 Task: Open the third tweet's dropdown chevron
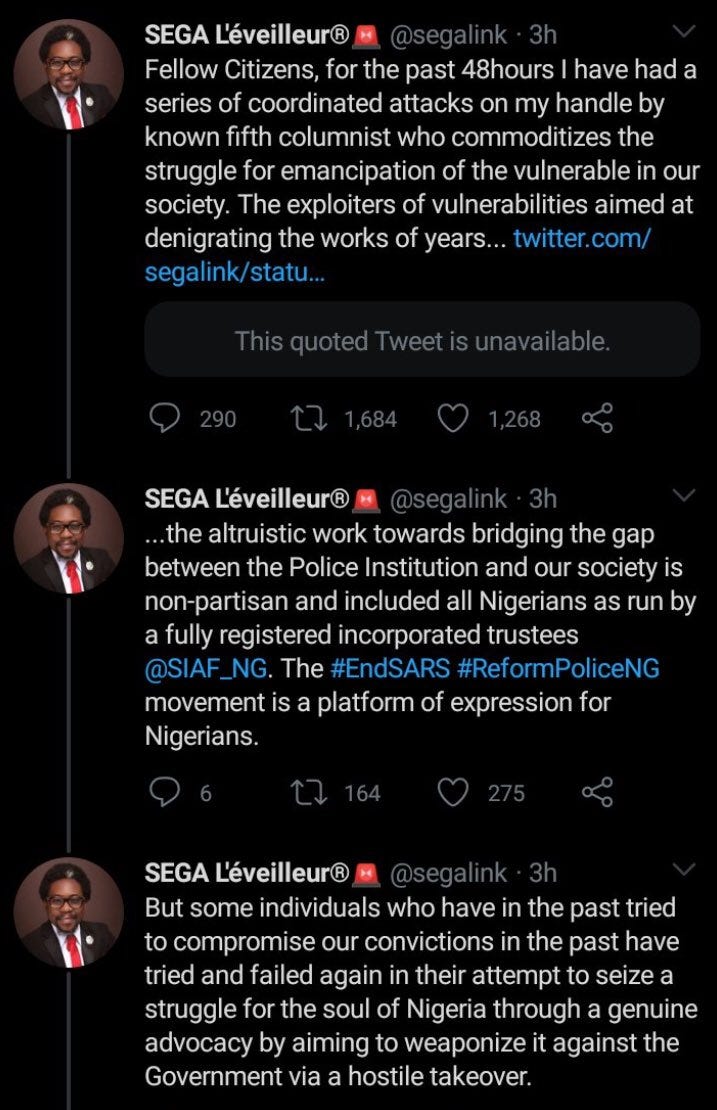684,870
